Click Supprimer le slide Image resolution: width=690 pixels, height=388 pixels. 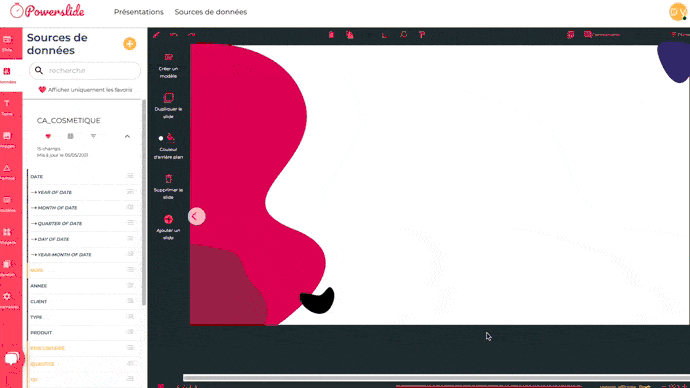click(168, 187)
